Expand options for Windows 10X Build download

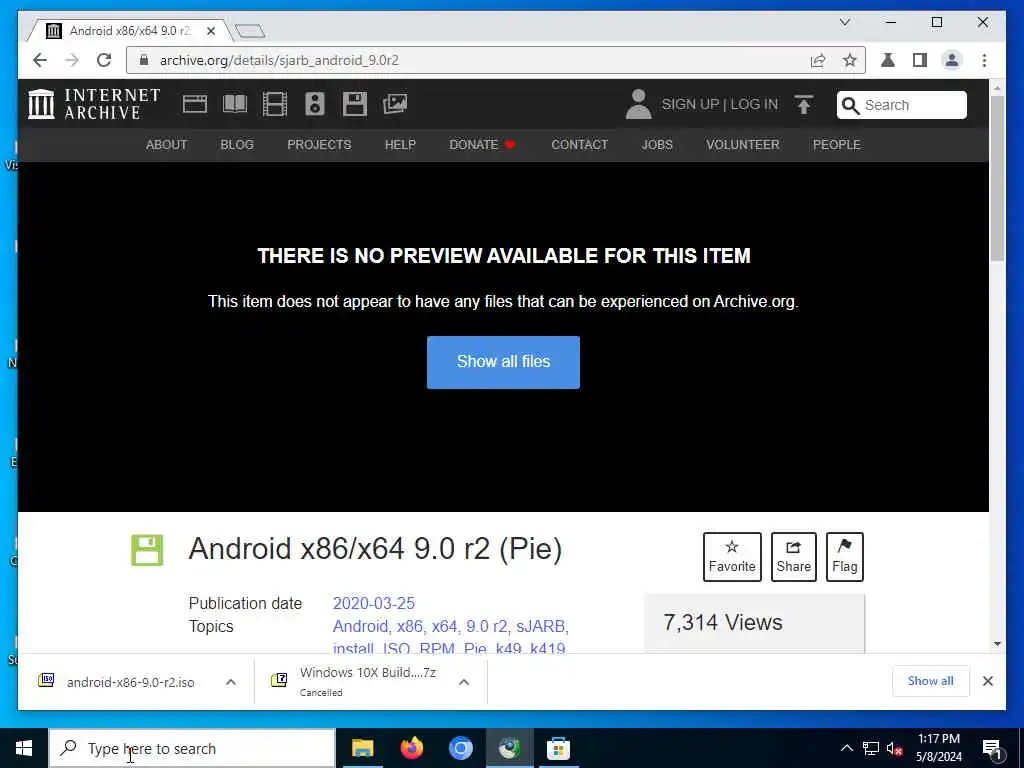pos(464,682)
